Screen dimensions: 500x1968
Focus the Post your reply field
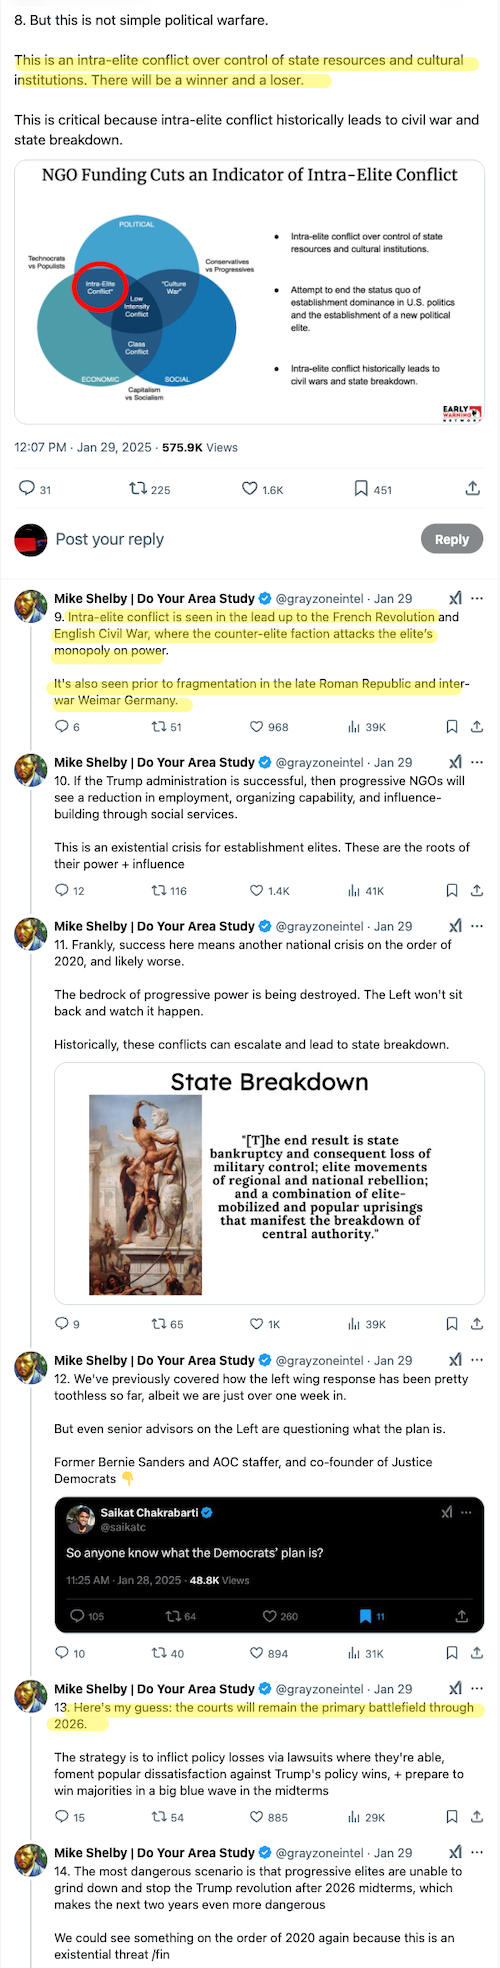coord(230,539)
